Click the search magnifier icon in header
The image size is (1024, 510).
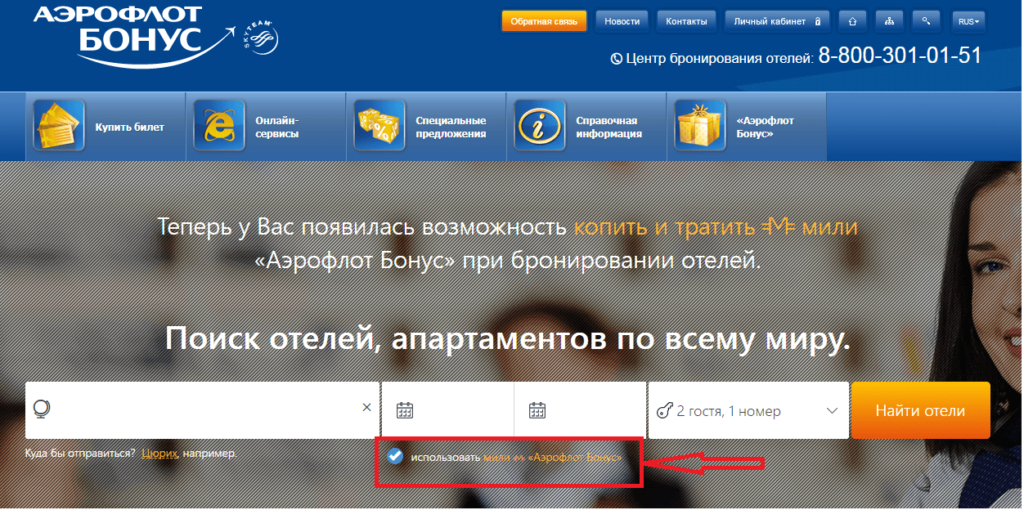pos(928,20)
